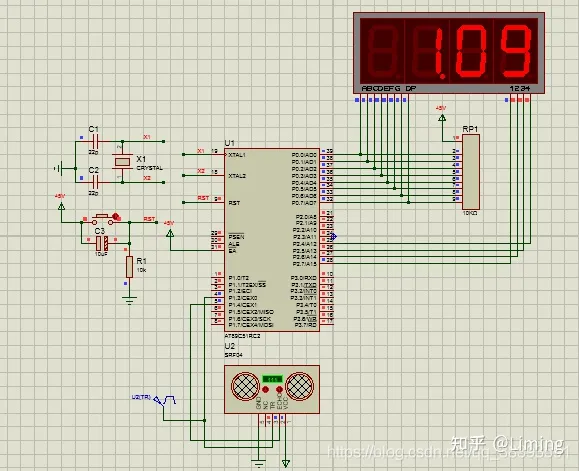Click the ground symbol left of C1 and C2

tap(58, 168)
